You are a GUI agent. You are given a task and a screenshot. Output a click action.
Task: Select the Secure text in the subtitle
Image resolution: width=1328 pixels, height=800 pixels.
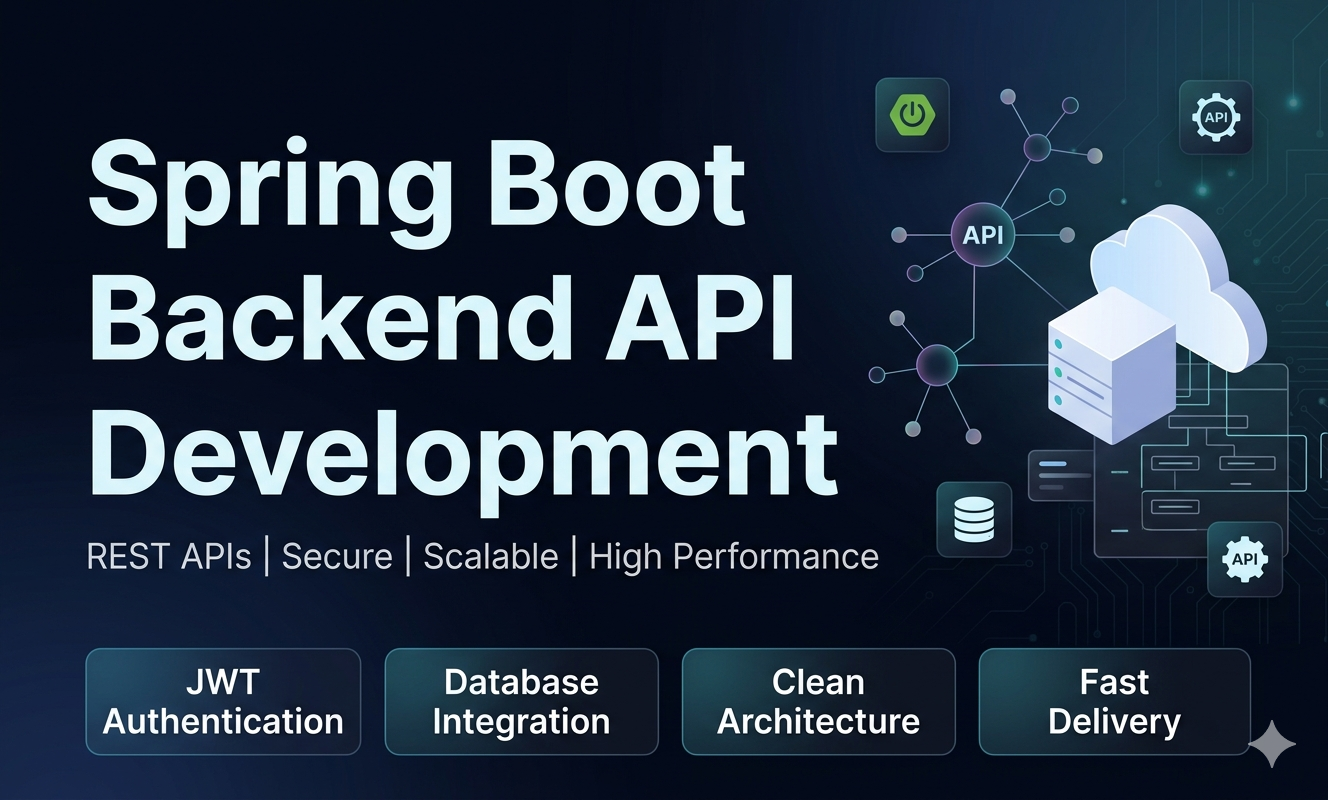click(337, 557)
